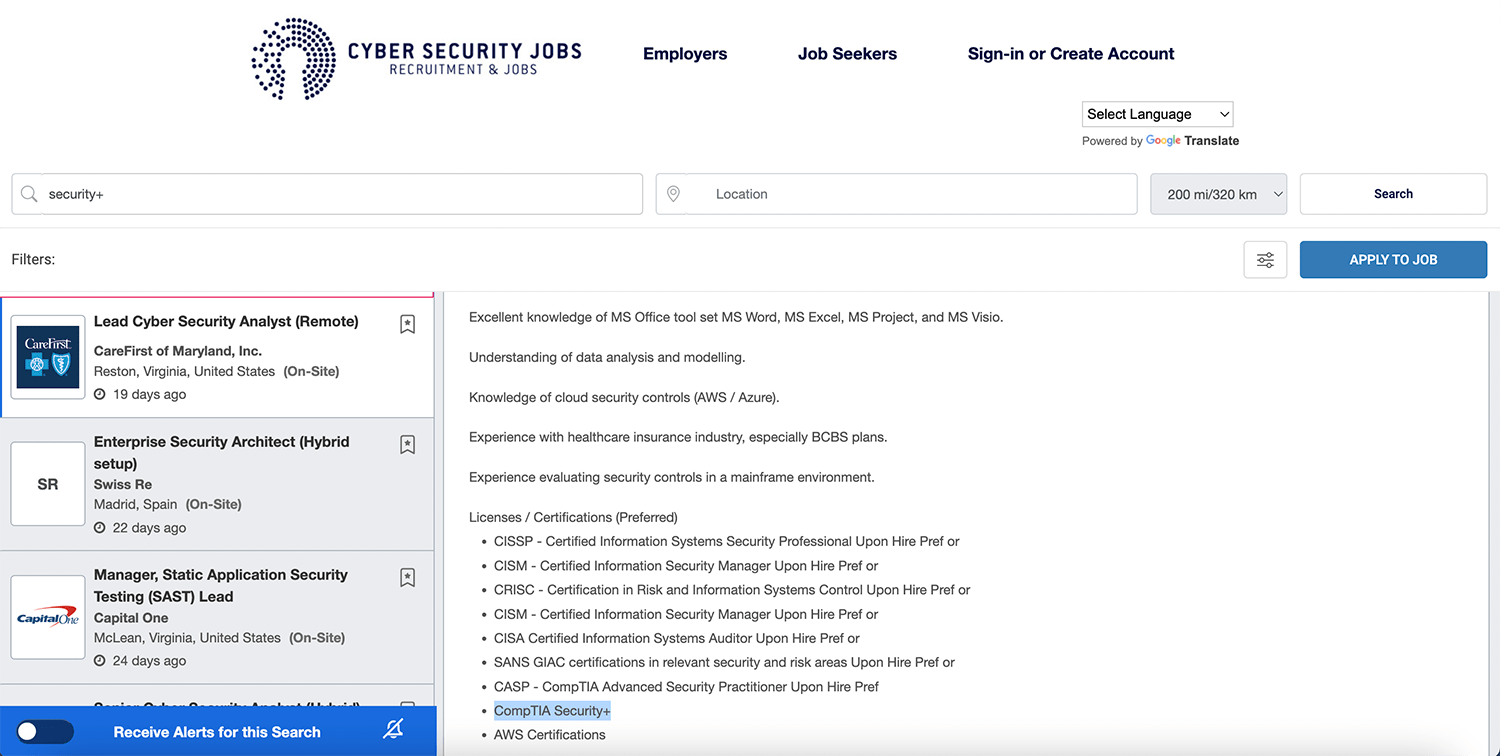Open the 200 mi/320 km radius dropdown
1500x756 pixels.
(x=1219, y=194)
